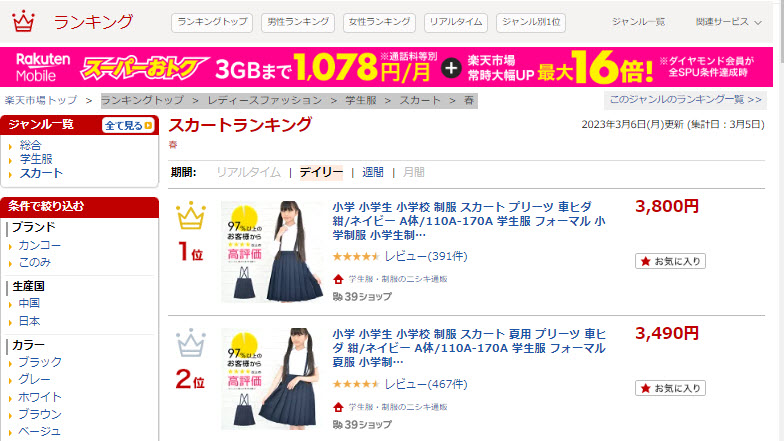Filter by the ブラック color
This screenshot has width=784, height=441.
click(x=40, y=362)
